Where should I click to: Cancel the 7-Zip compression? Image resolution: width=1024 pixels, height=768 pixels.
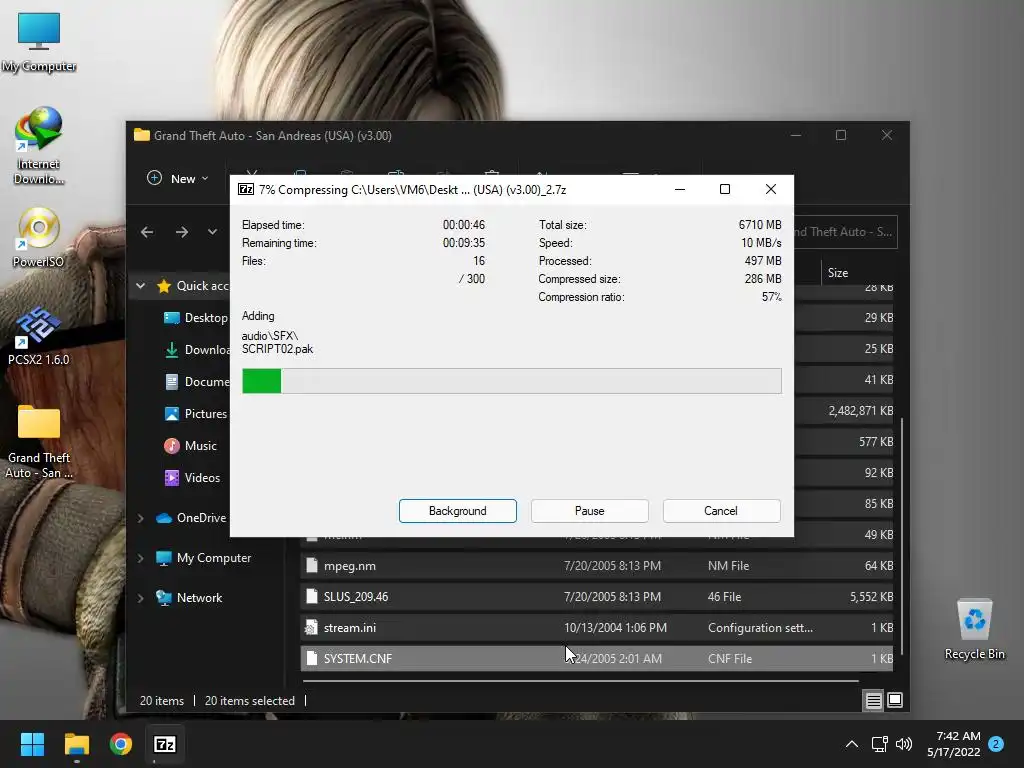click(x=721, y=511)
